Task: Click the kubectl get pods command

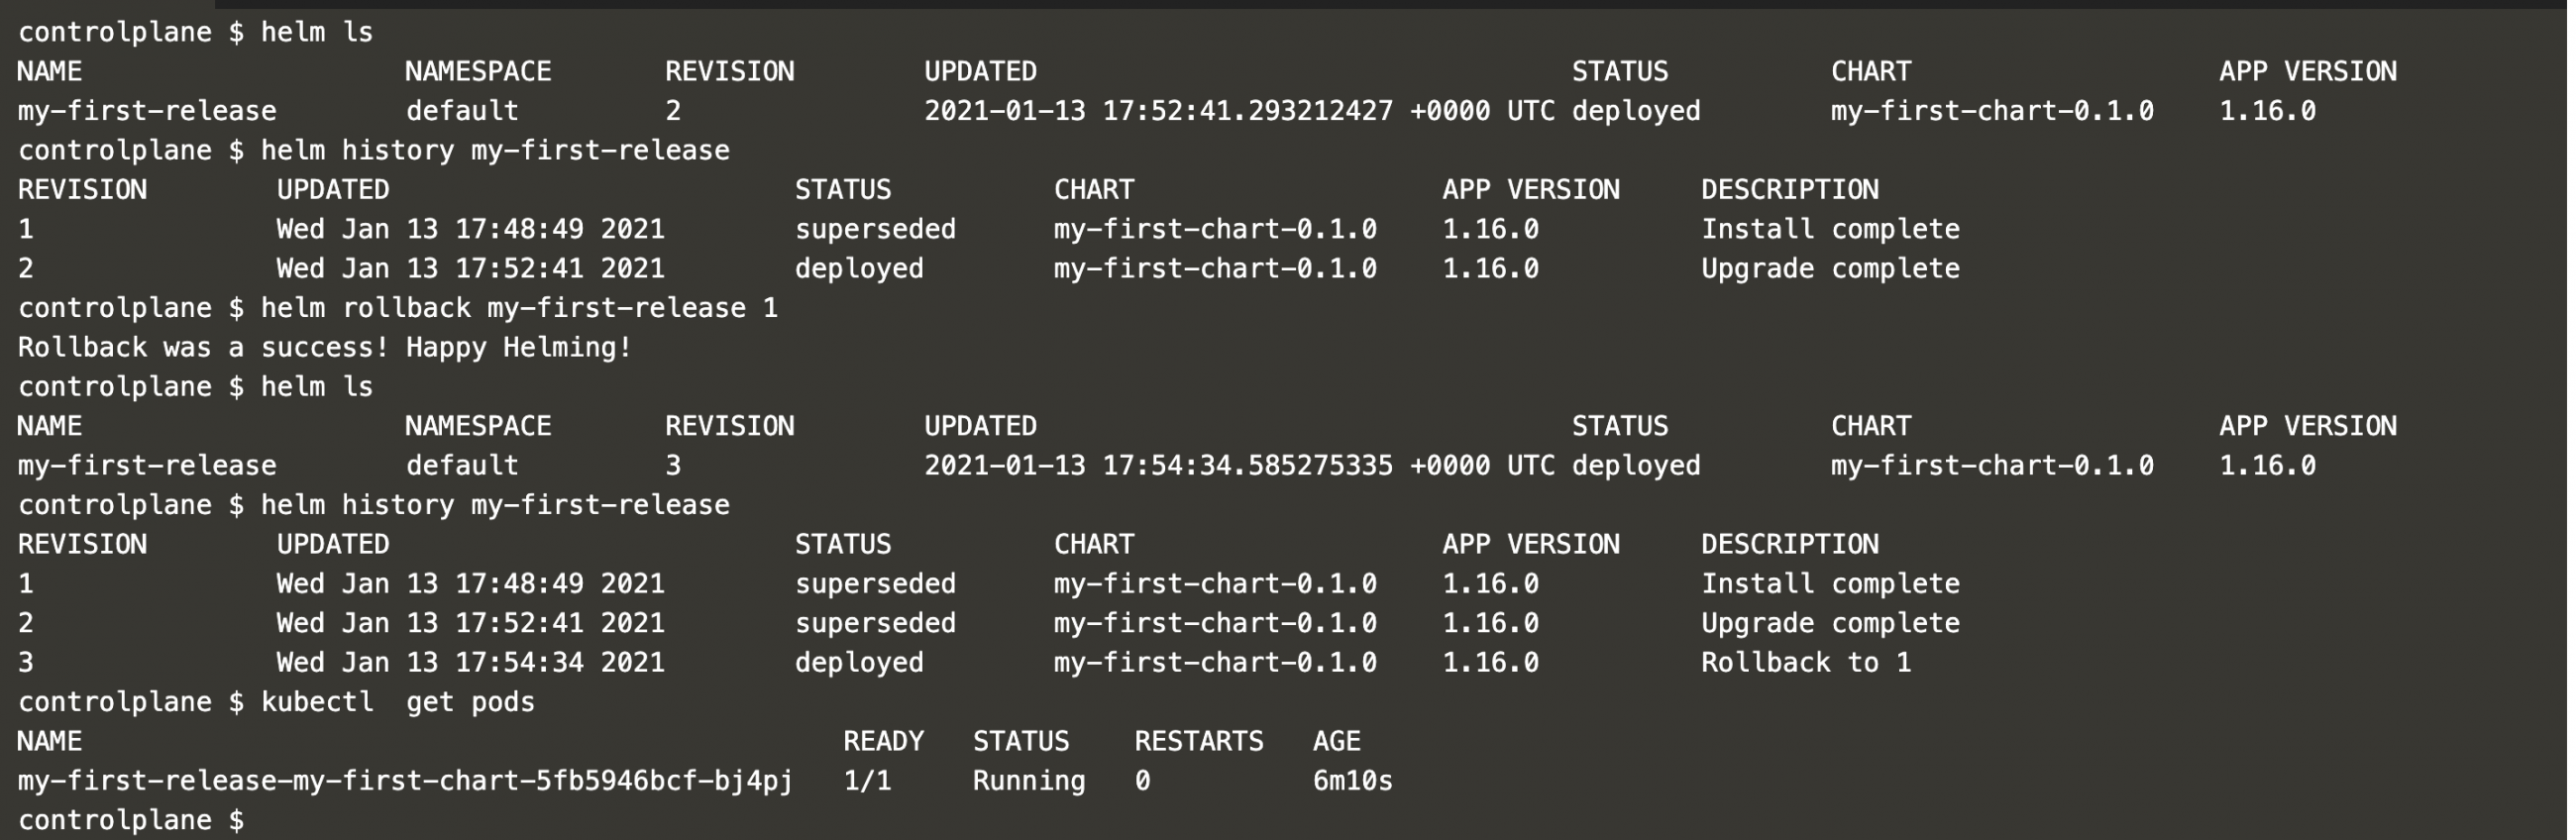Action: point(397,702)
